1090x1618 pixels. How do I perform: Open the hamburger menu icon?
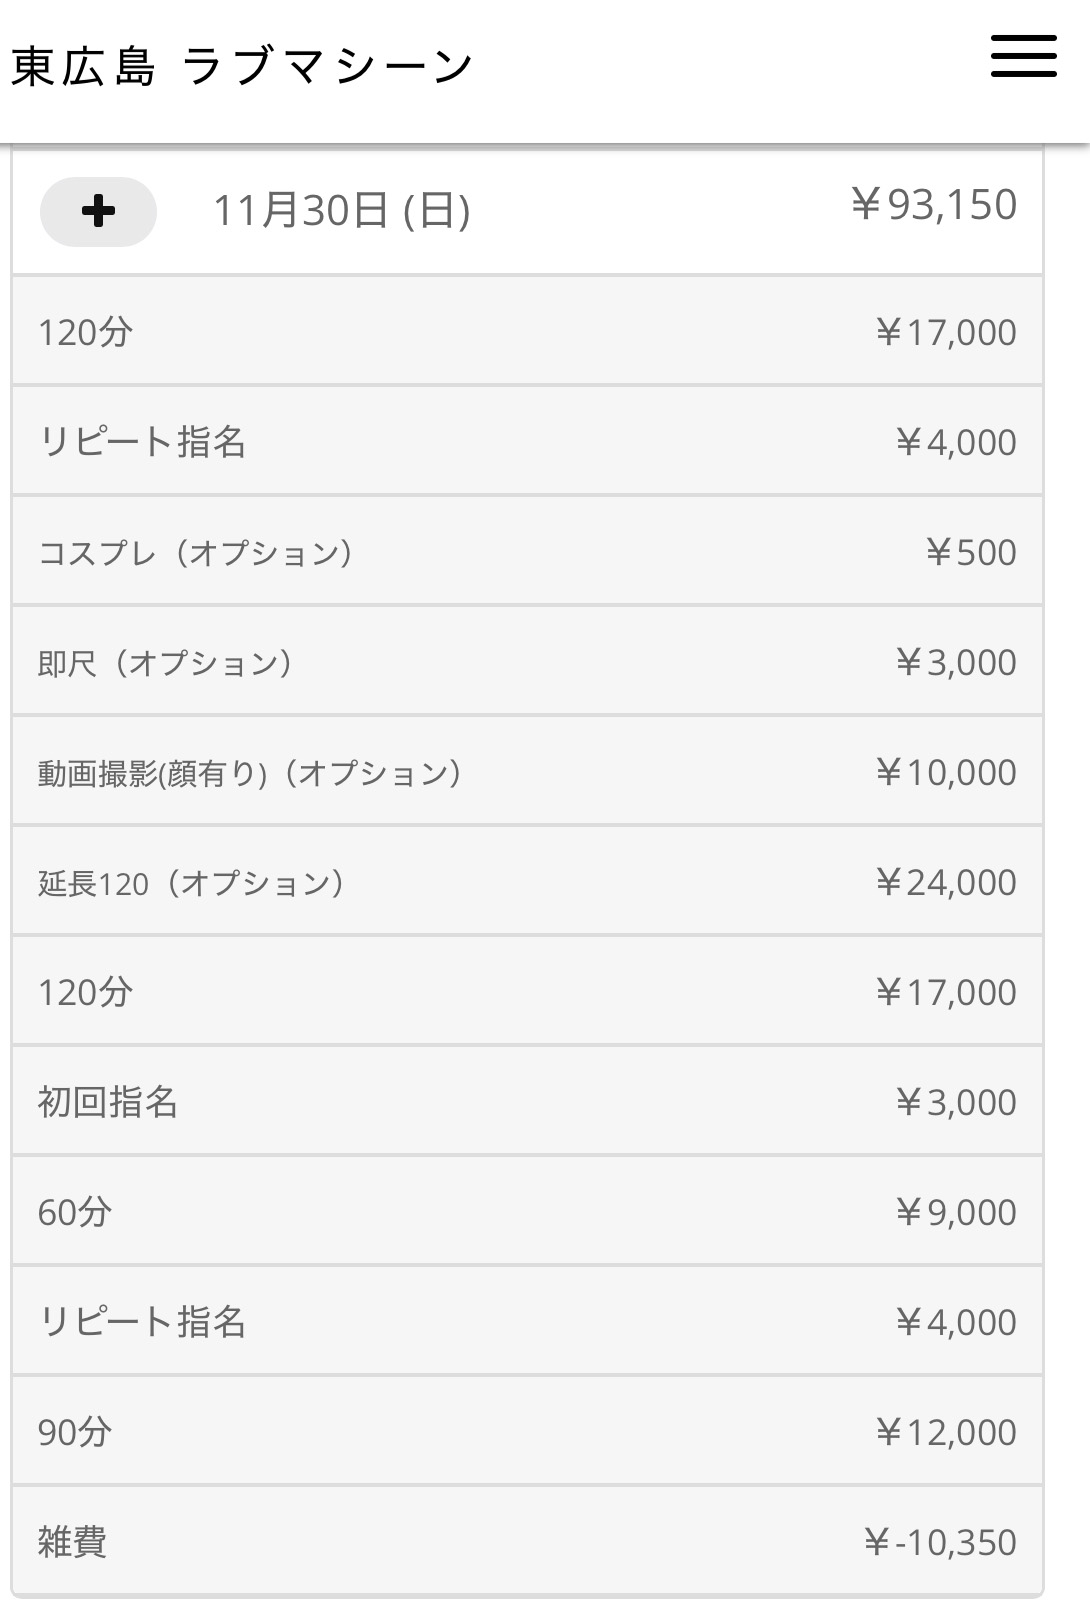tap(1023, 56)
